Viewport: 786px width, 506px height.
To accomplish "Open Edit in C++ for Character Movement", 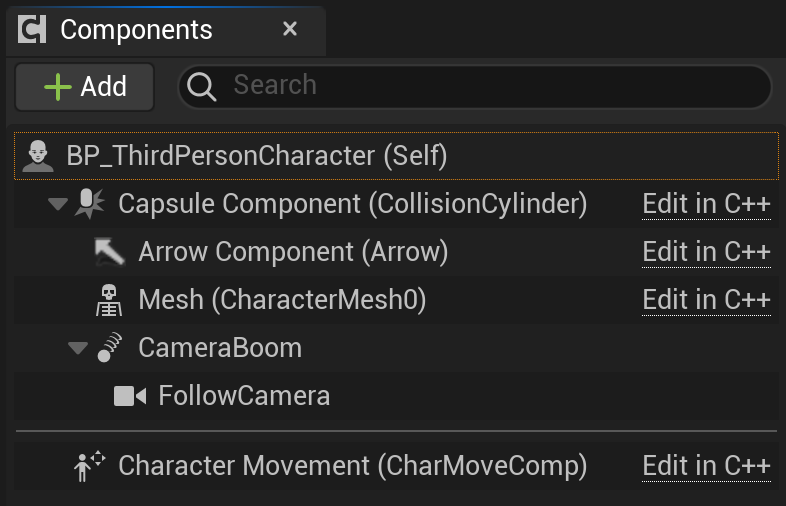I will pyautogui.click(x=706, y=466).
